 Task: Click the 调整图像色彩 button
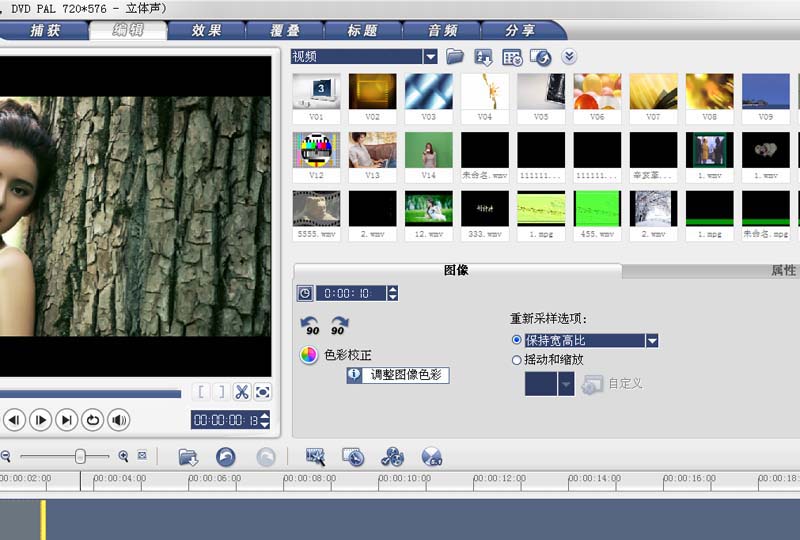pos(398,375)
